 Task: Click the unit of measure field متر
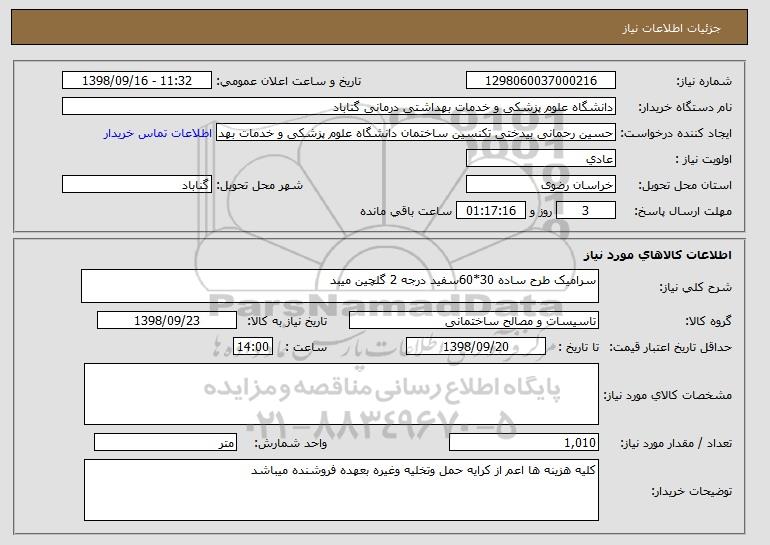point(165,442)
